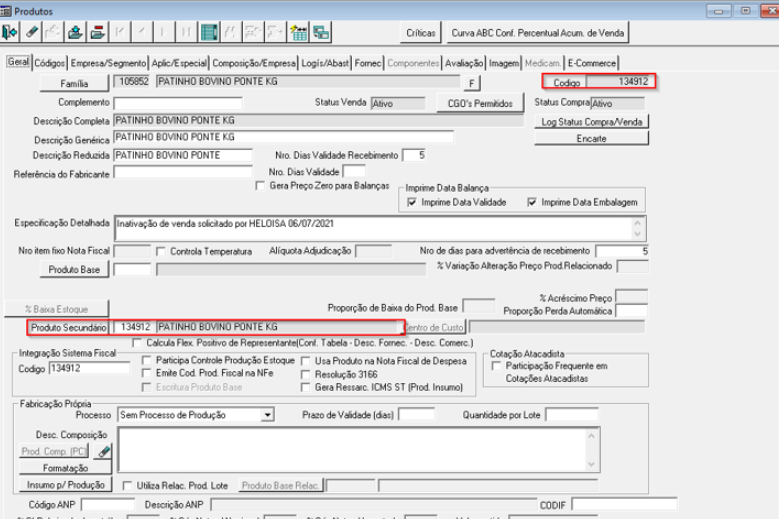This screenshot has width=779, height=519.
Task: Click the top-right Codigo button
Action: click(566, 82)
